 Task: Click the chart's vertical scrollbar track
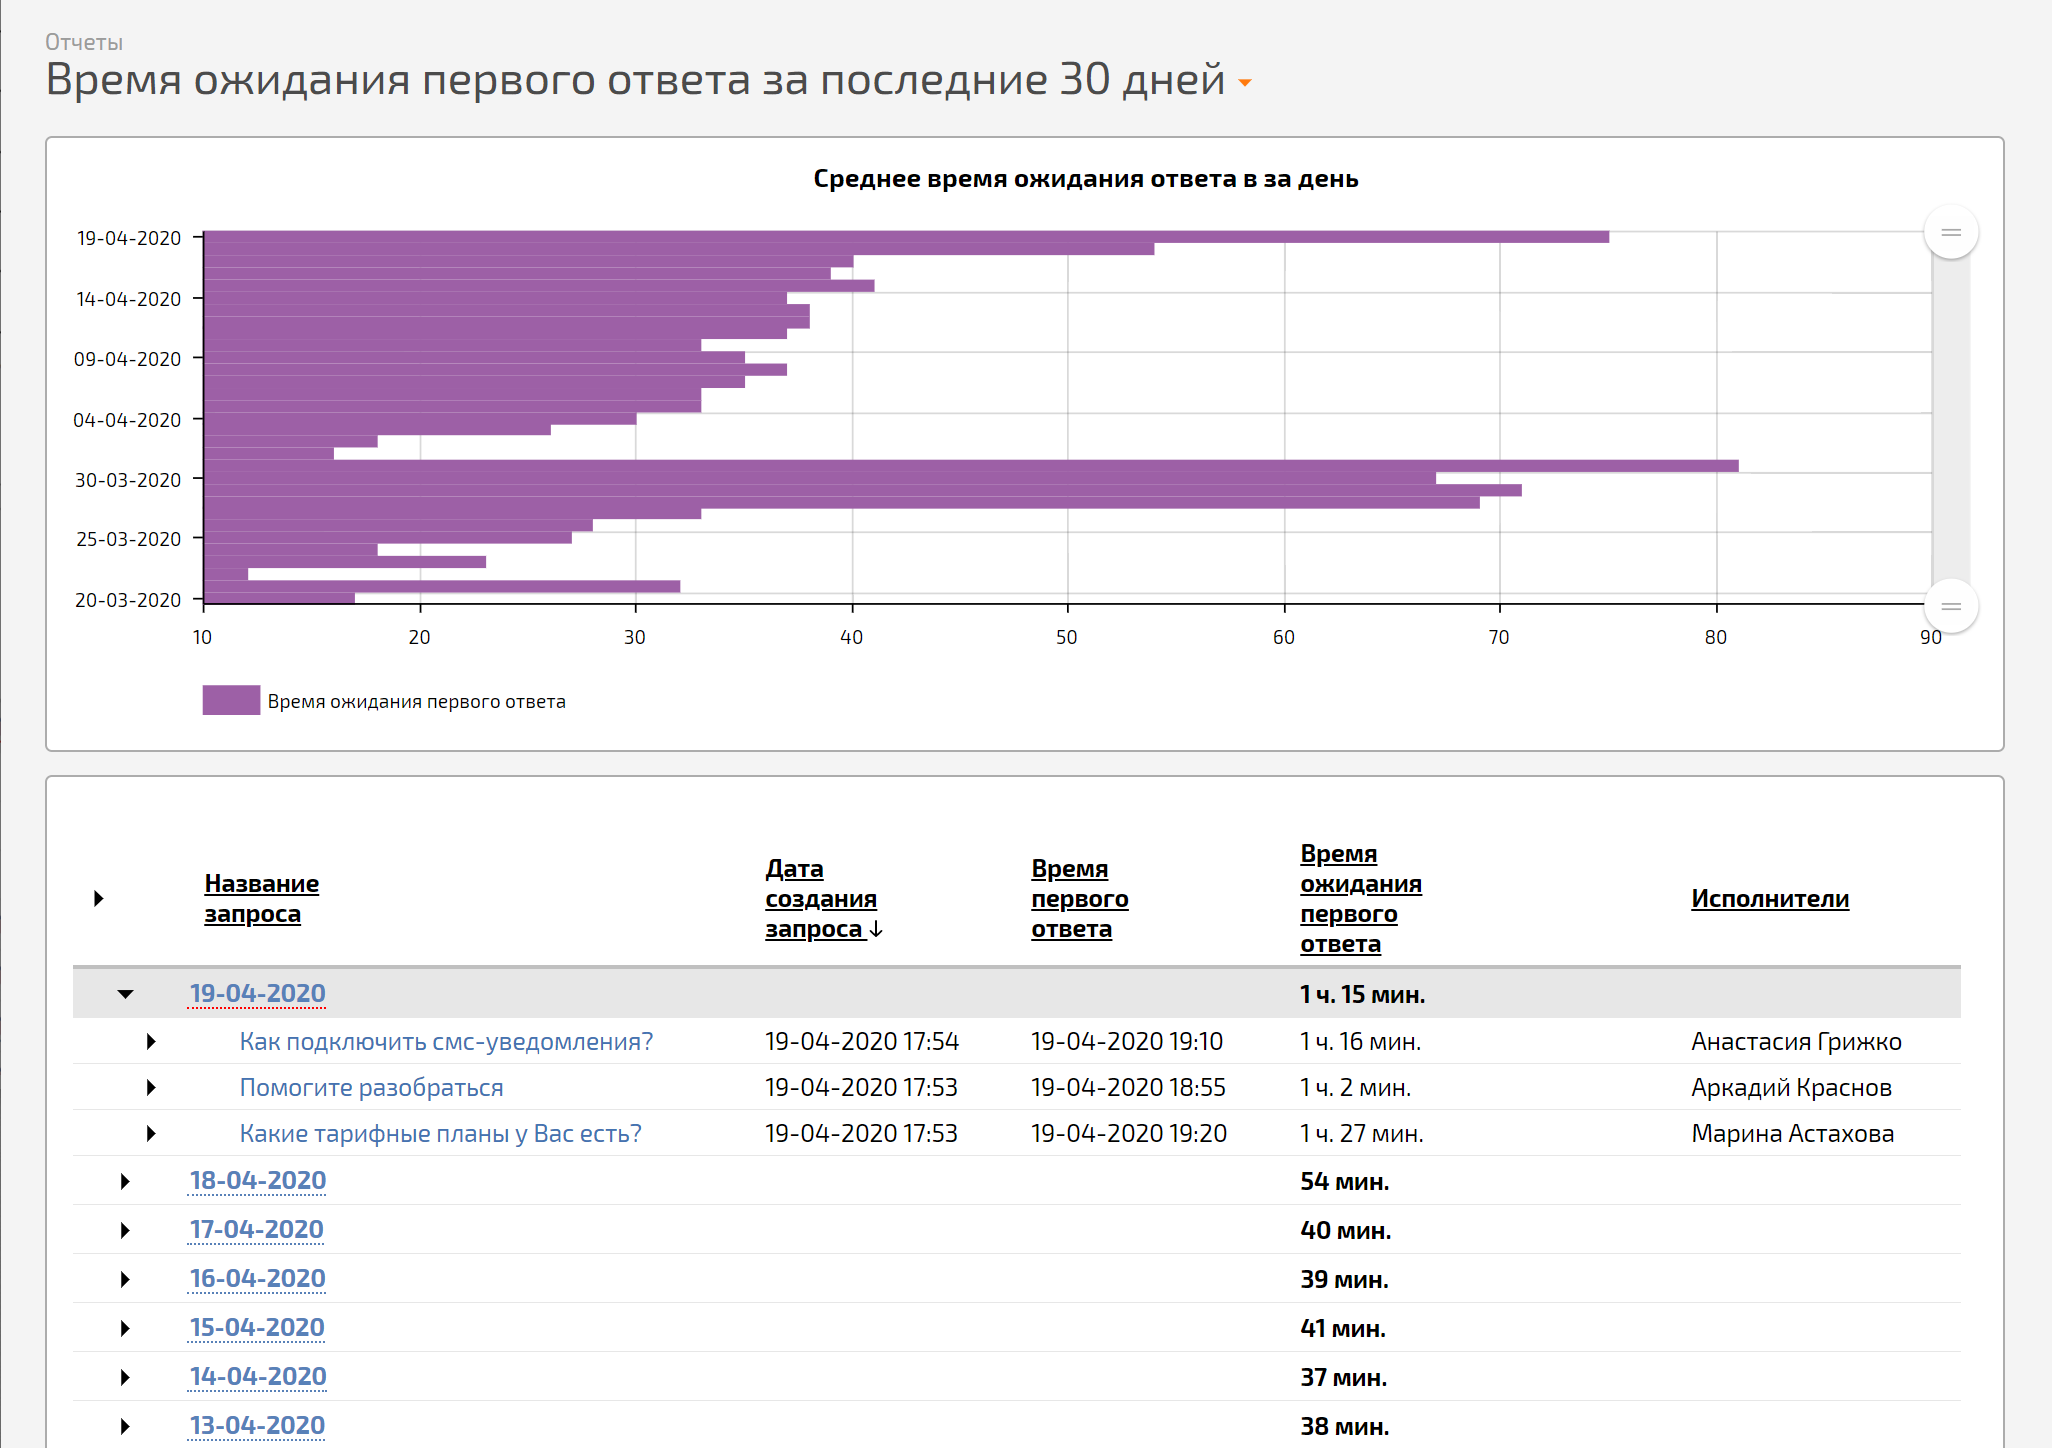click(1950, 420)
